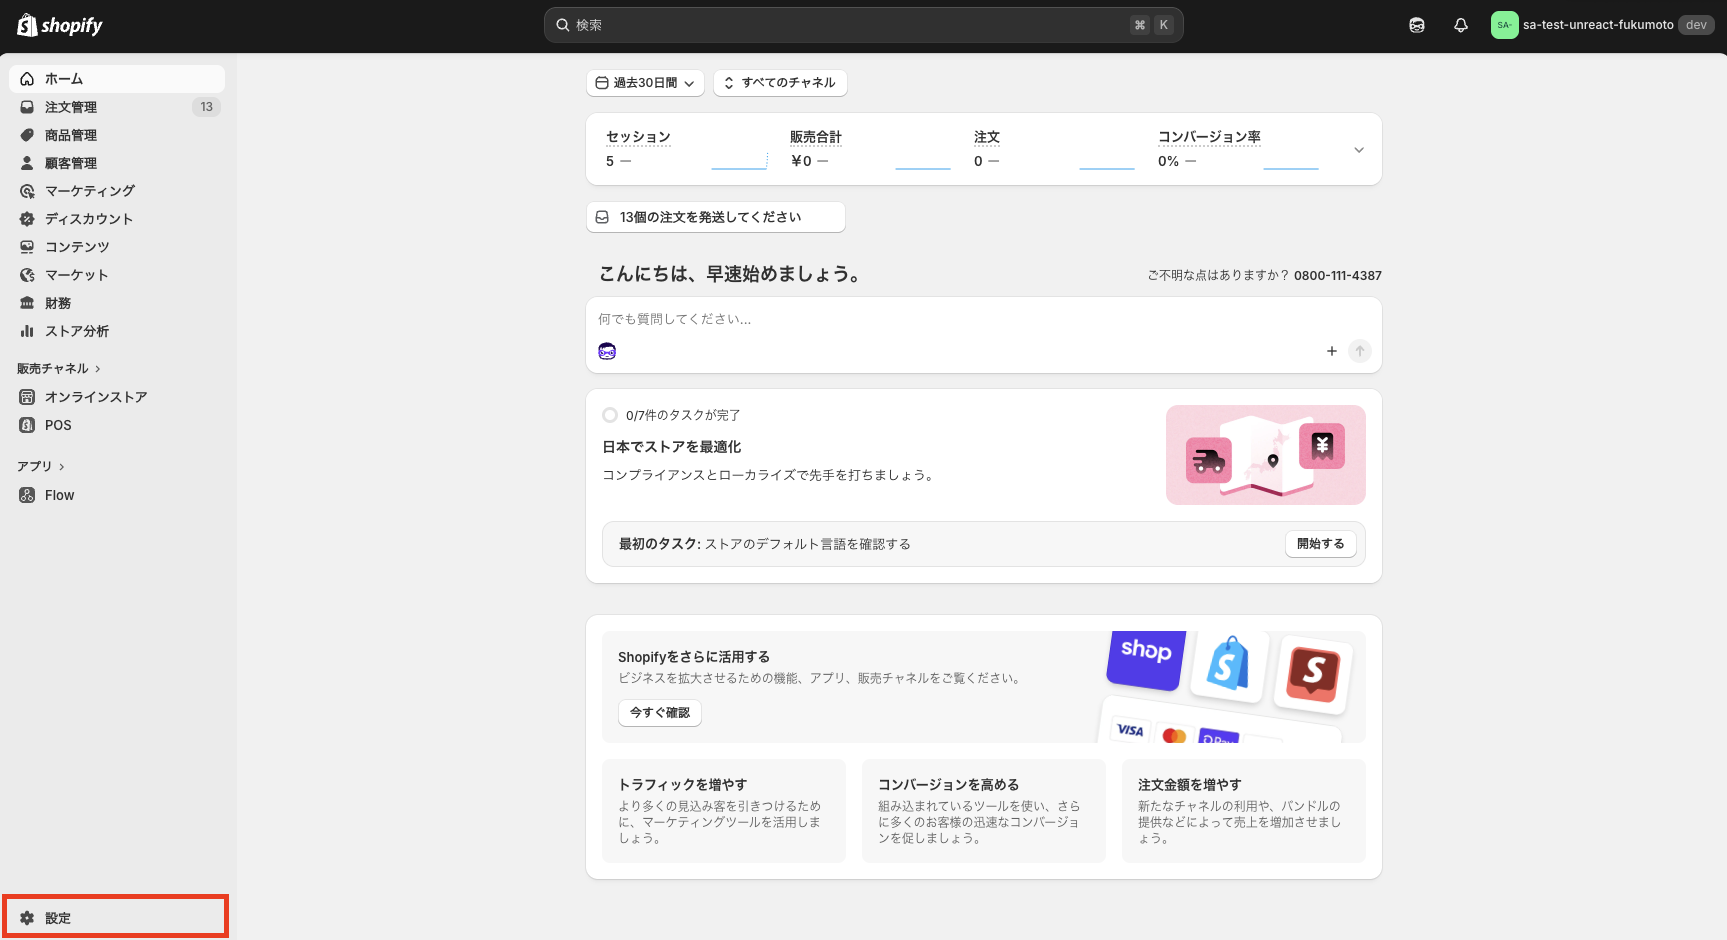
Task: Click the person icon beside 顧客管理
Action: point(27,163)
